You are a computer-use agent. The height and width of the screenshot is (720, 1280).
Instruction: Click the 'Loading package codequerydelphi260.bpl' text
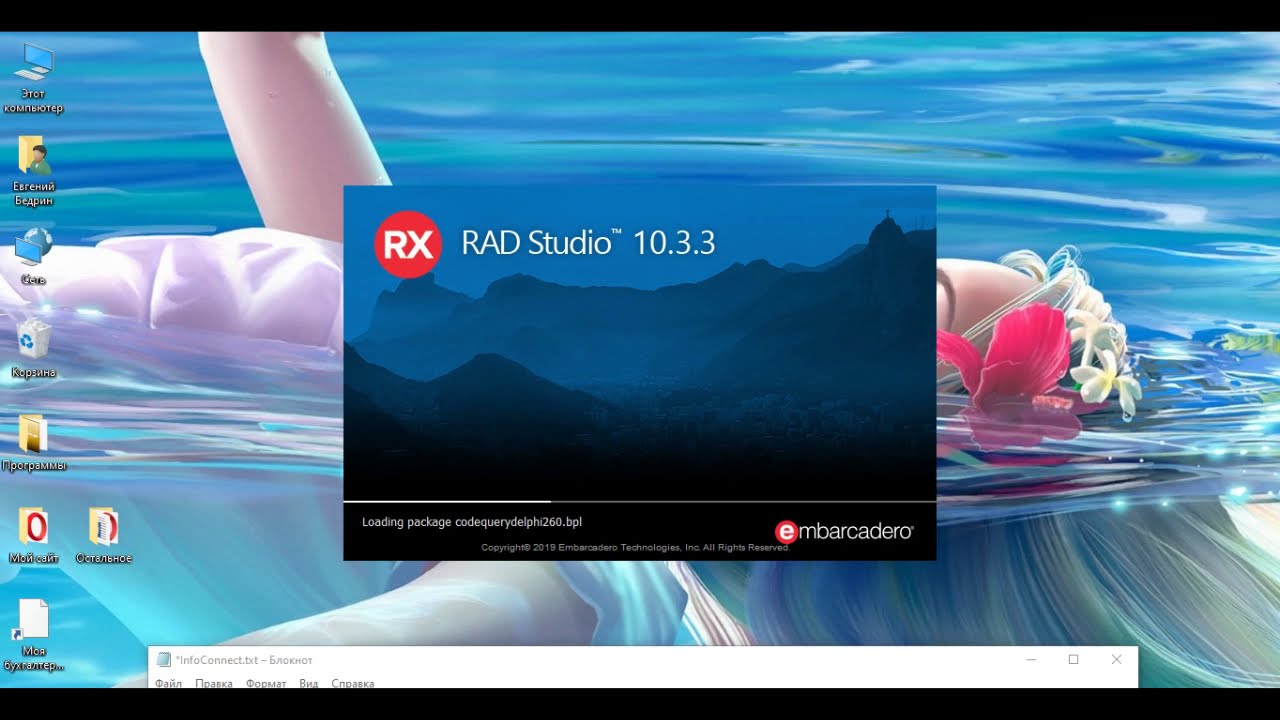472,522
